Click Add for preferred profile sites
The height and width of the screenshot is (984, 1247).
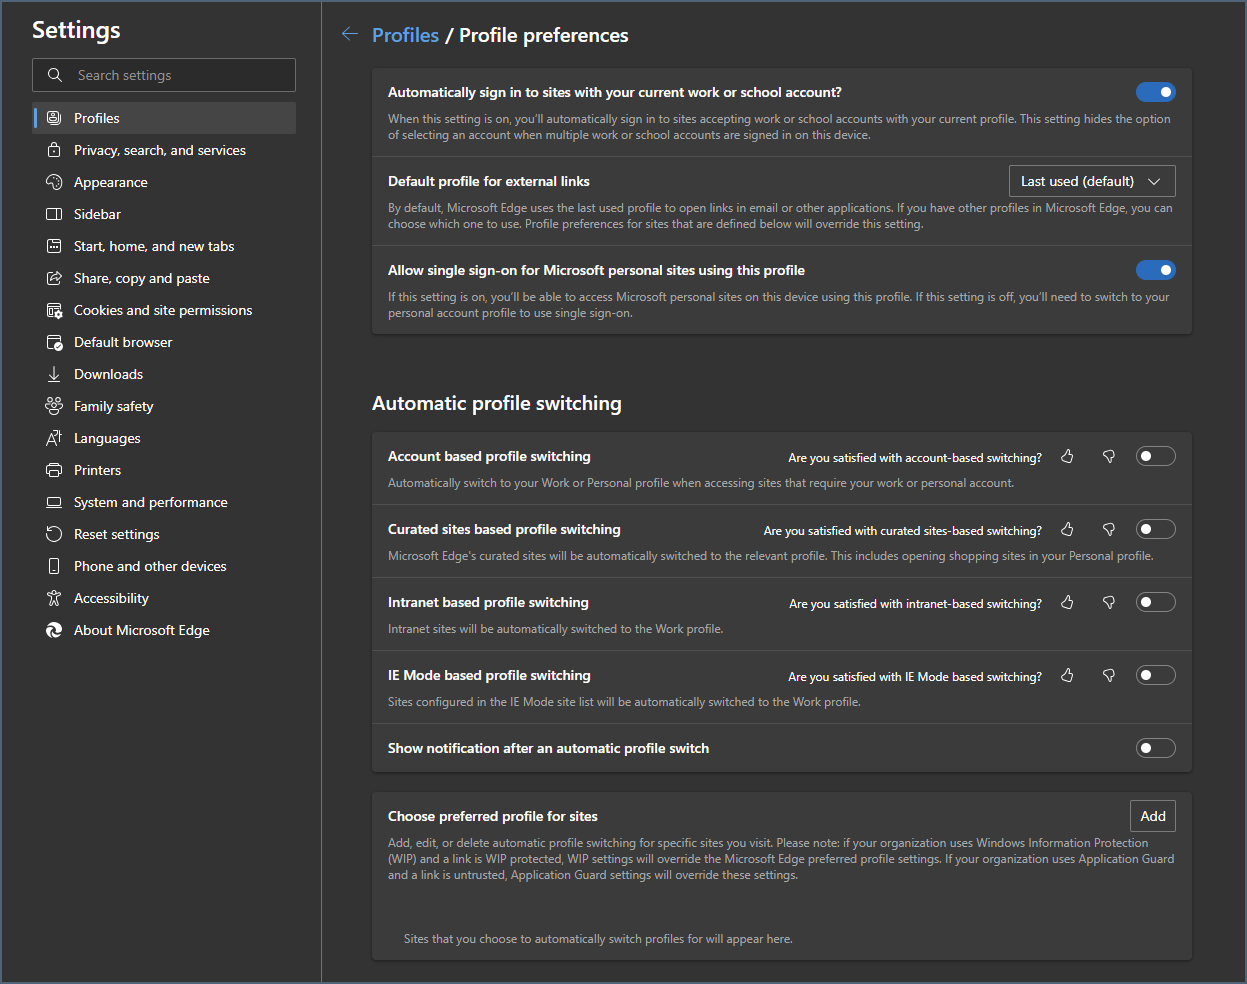point(1152,816)
